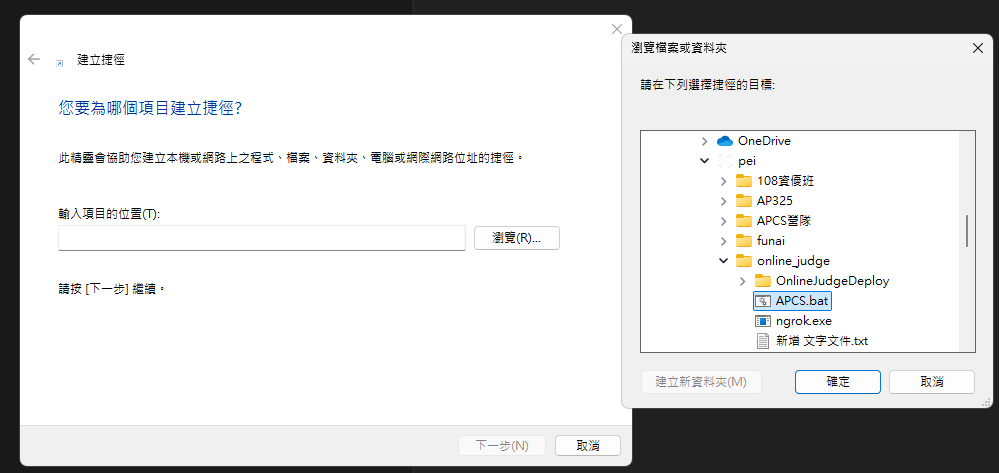The height and width of the screenshot is (473, 999).
Task: Confirm selection with 確定 button
Action: 838,382
